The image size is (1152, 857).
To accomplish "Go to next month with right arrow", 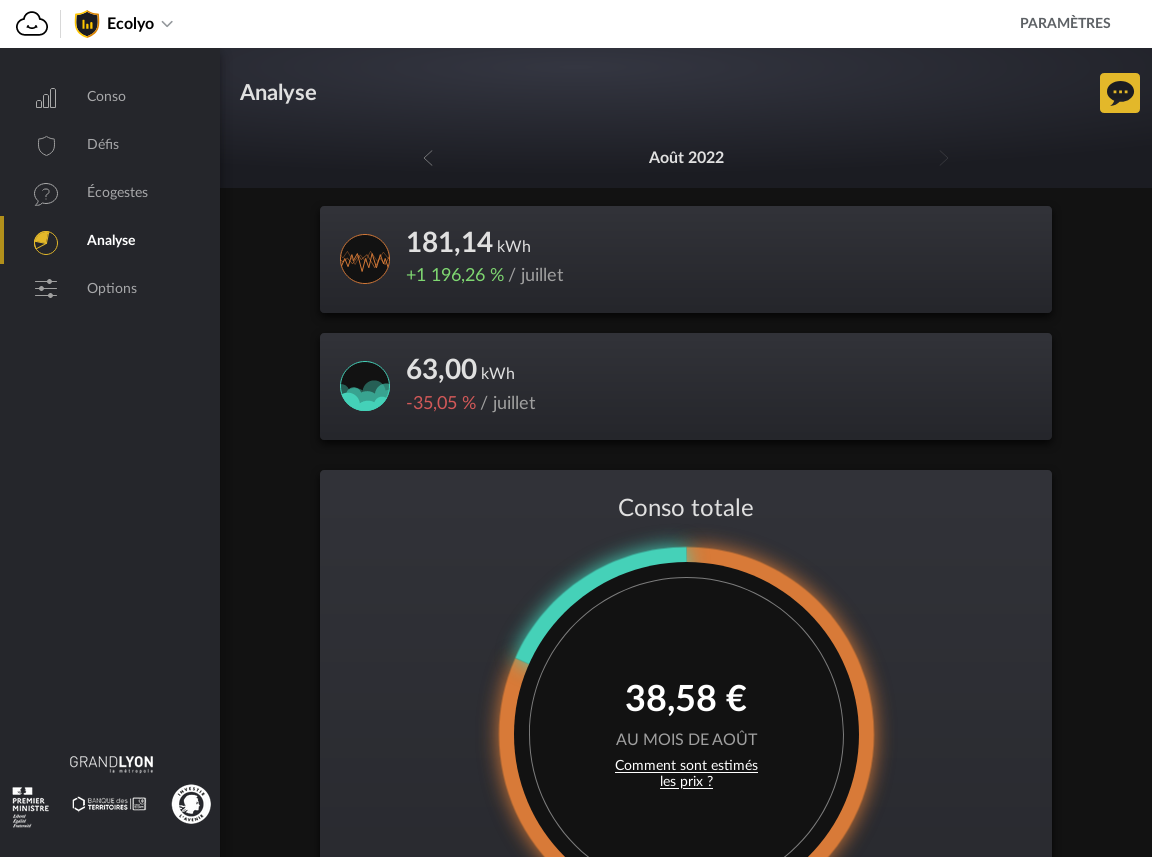I will (x=943, y=157).
